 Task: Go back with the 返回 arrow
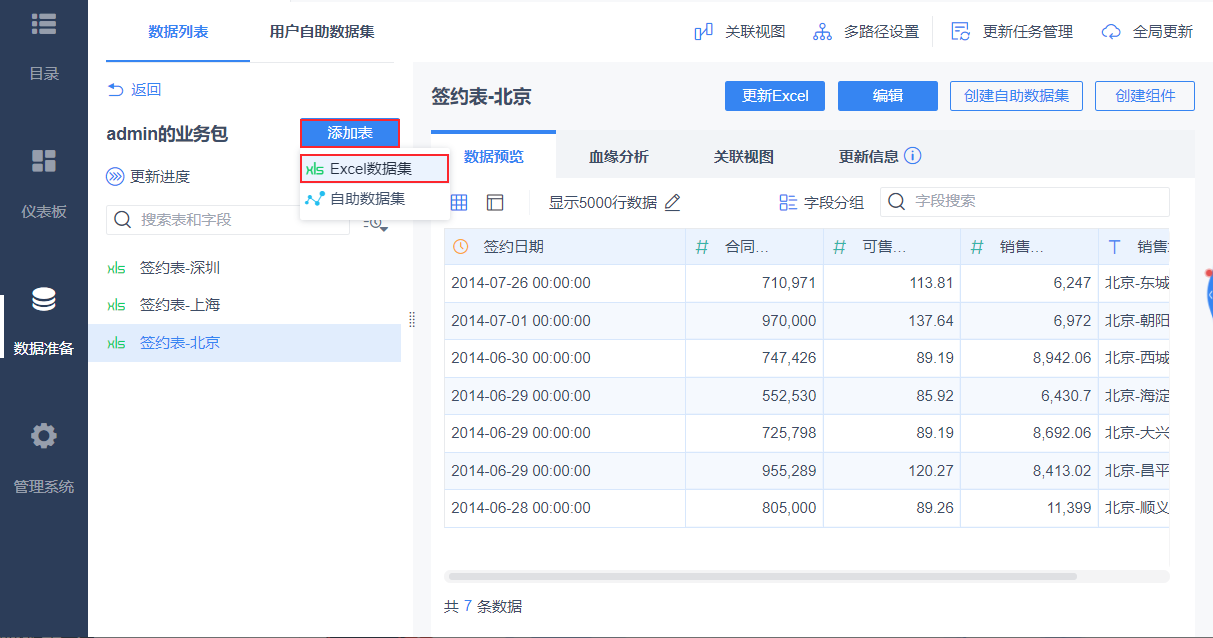tap(134, 89)
